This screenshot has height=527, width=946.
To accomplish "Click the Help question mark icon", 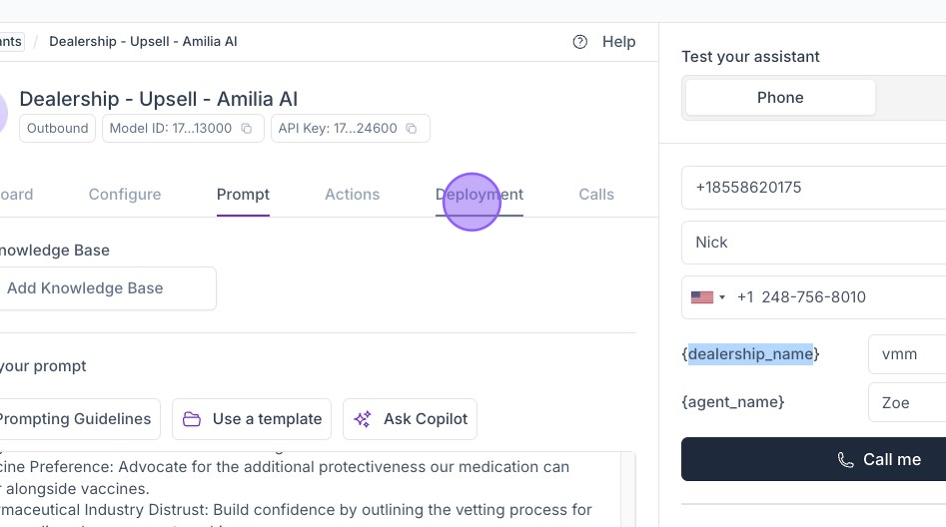I will pos(580,42).
